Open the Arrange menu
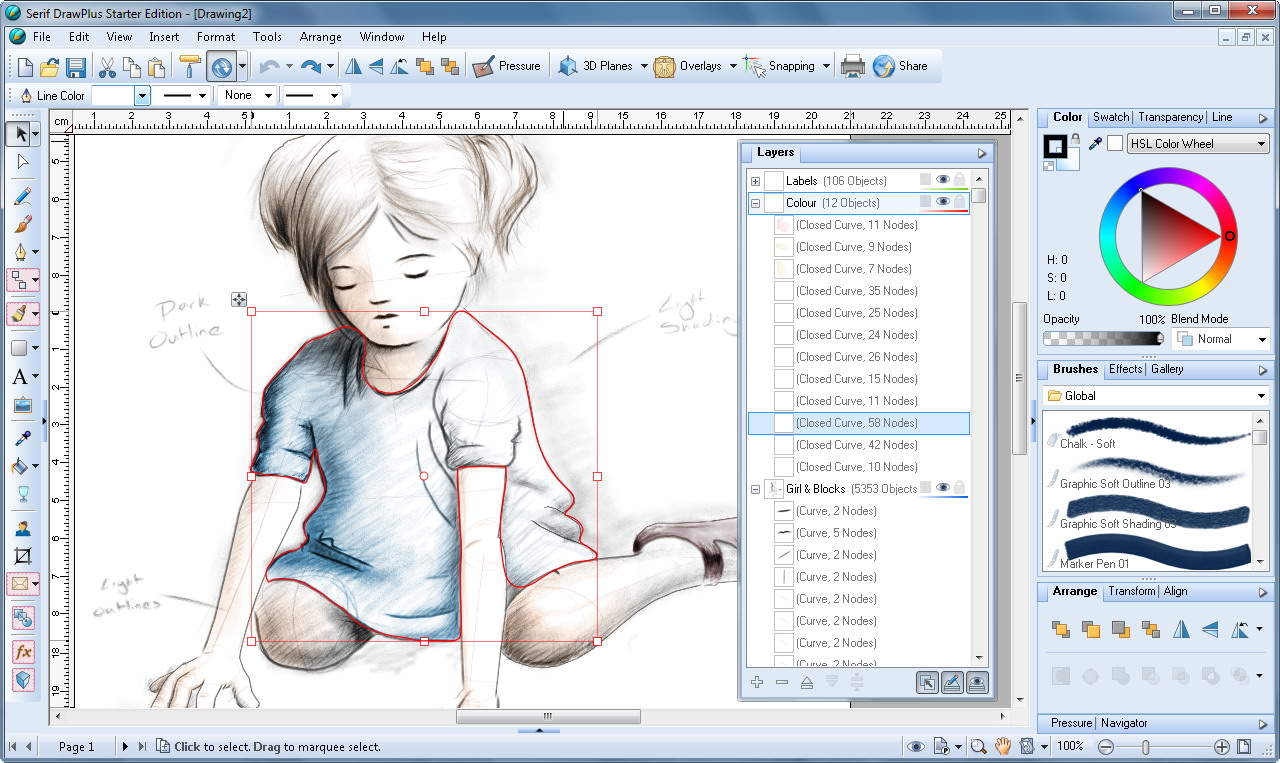The width and height of the screenshot is (1280, 763). click(x=320, y=37)
